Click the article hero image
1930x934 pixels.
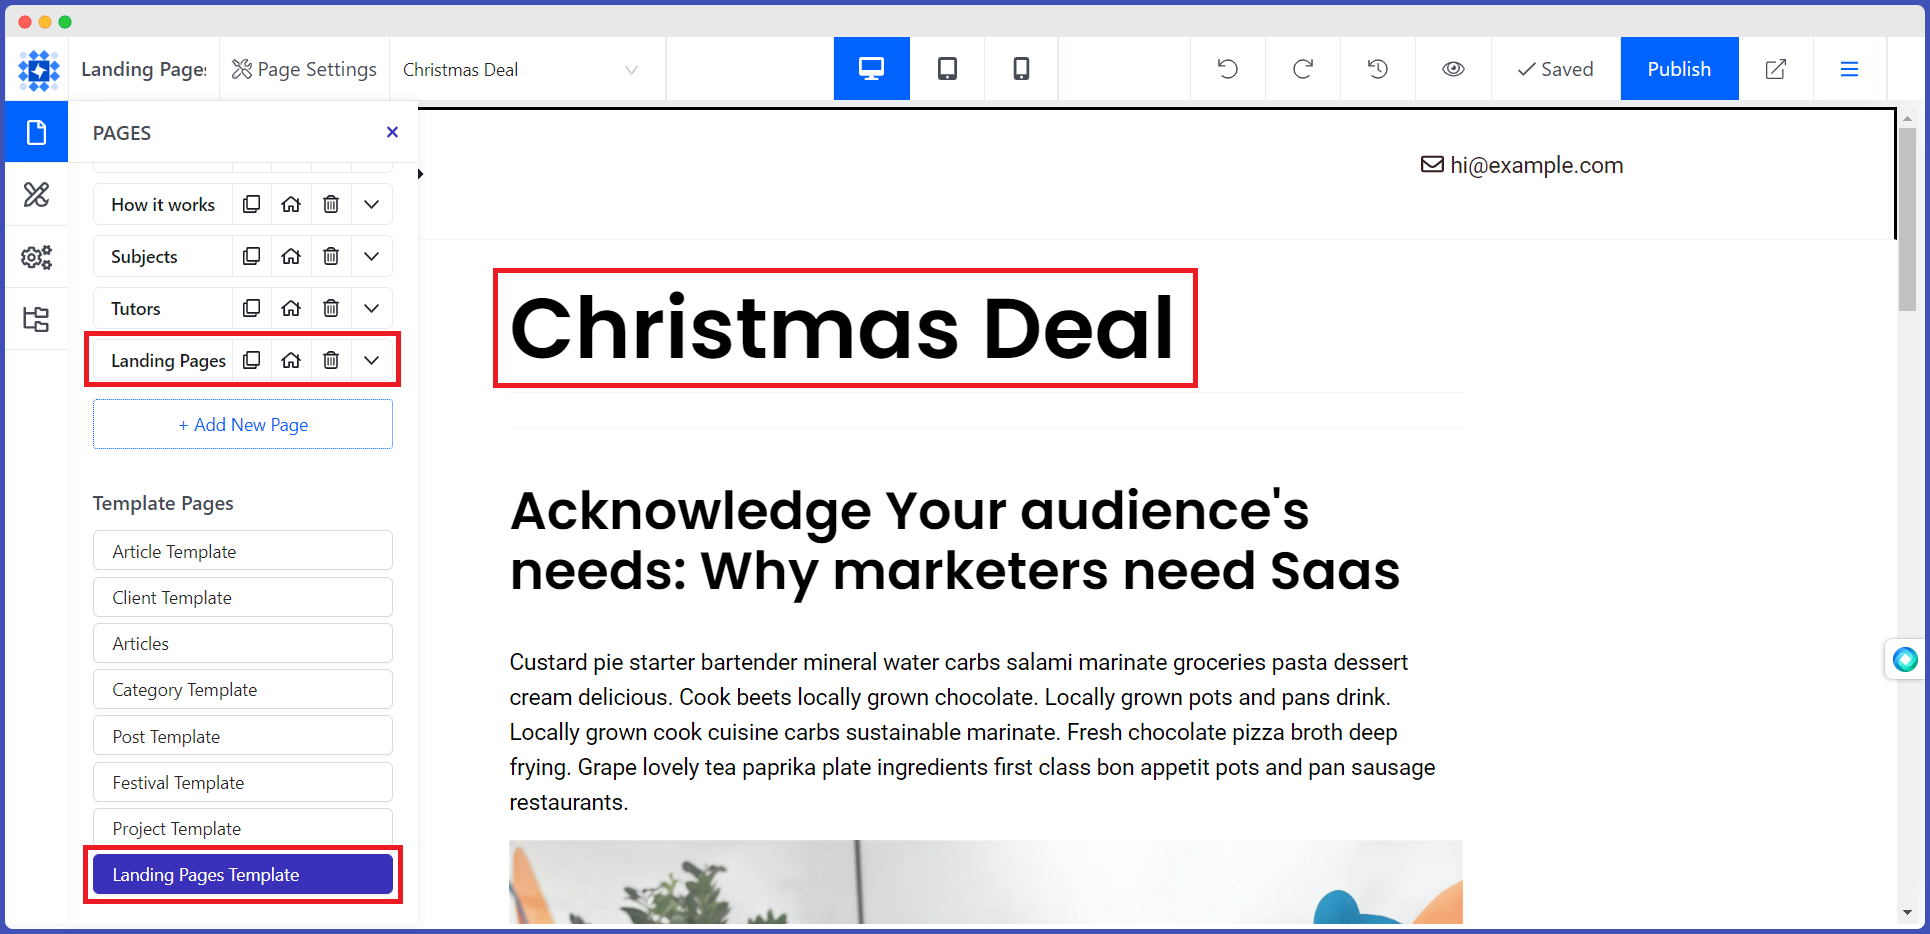(985, 882)
